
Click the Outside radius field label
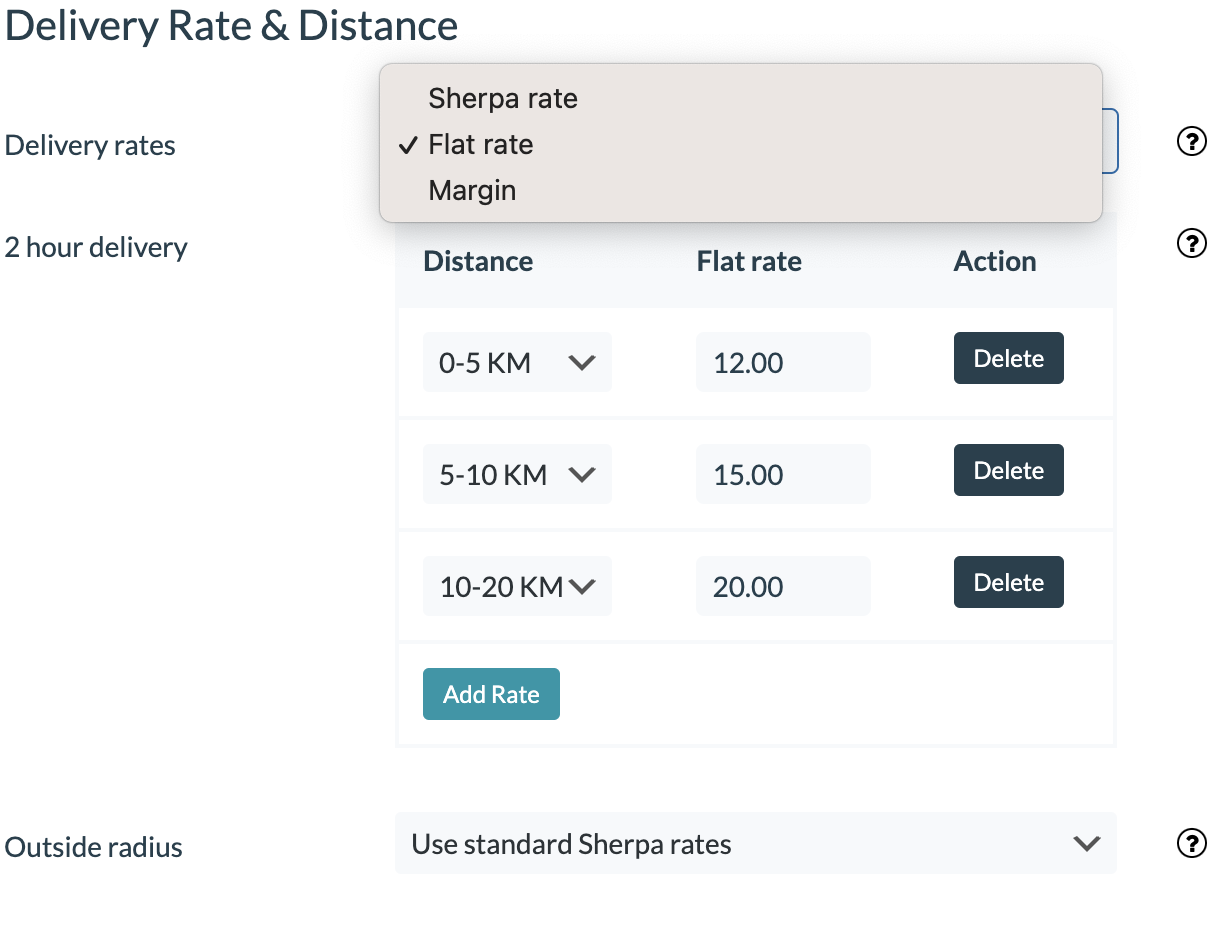click(x=94, y=848)
